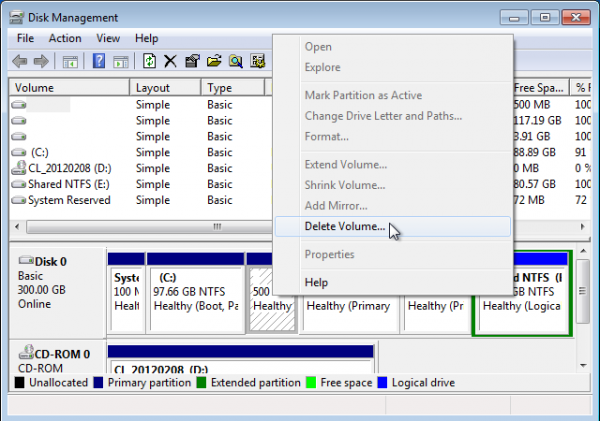Click Add Mirror... context menu entry

click(x=393, y=206)
